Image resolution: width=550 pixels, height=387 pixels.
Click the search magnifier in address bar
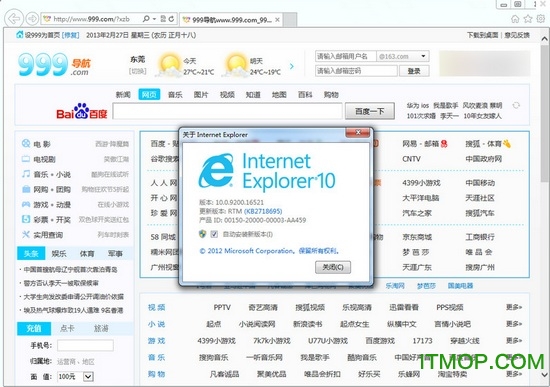pos(146,19)
